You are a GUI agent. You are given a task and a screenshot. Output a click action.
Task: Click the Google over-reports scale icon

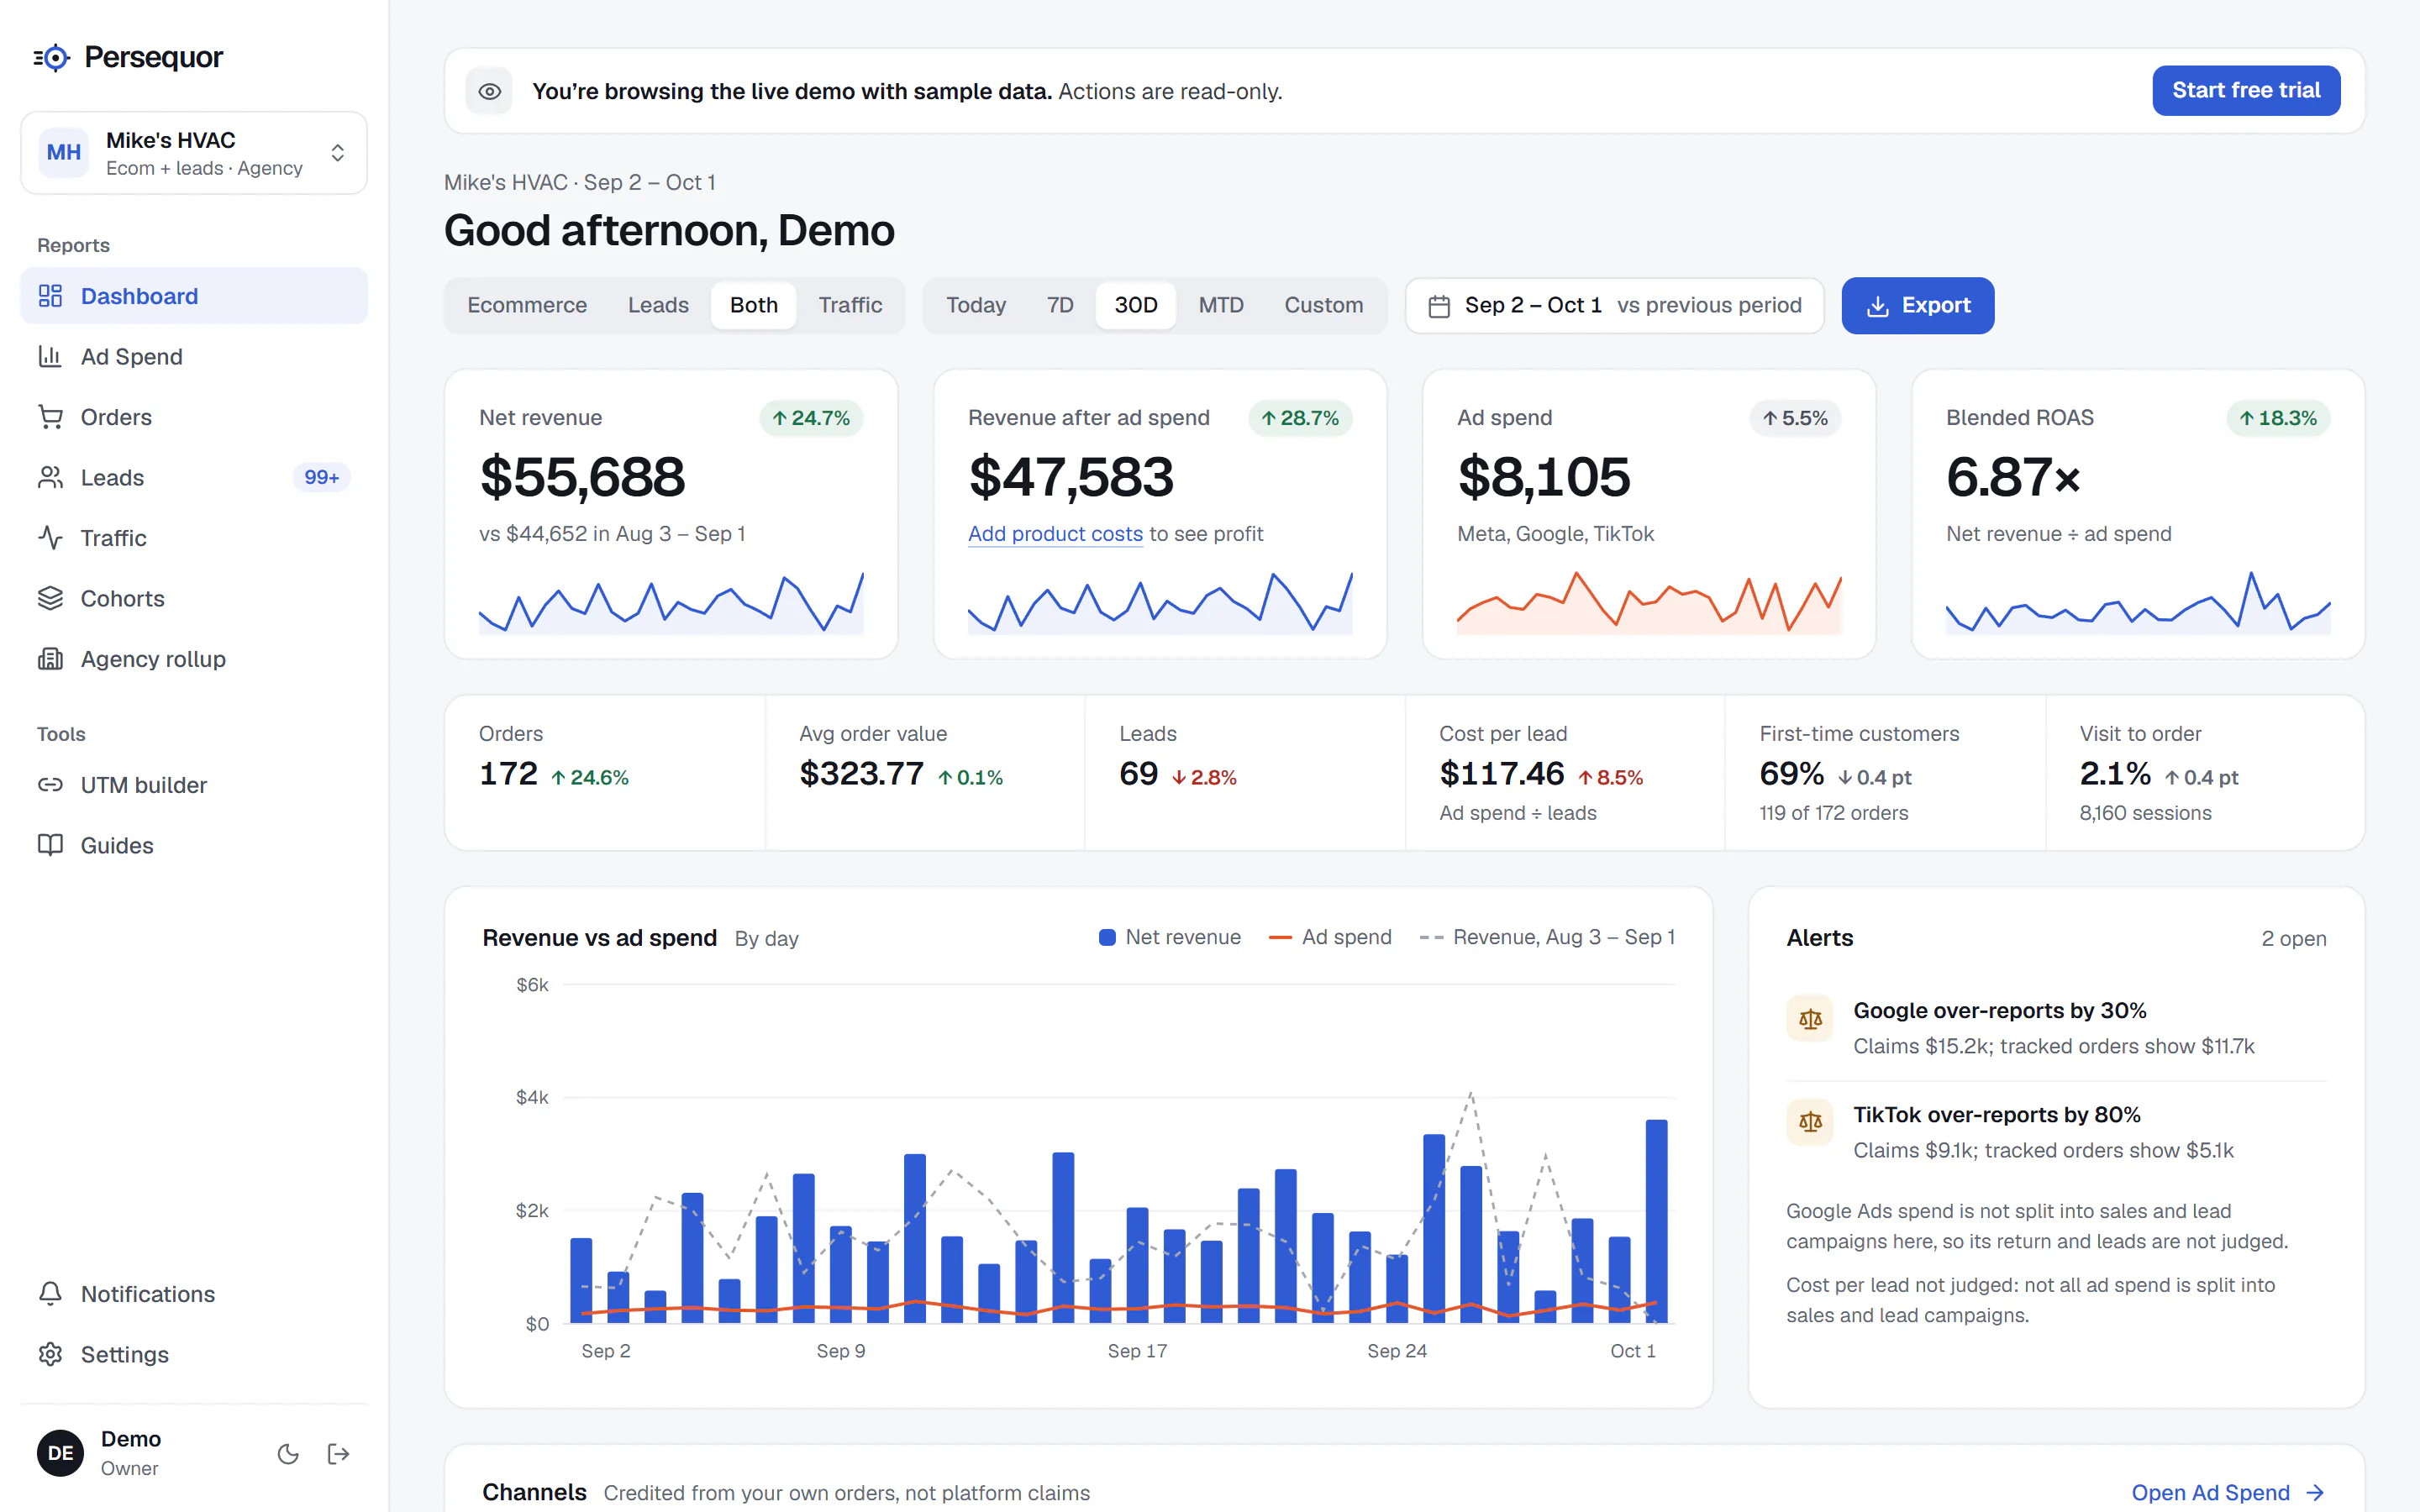pos(1810,1019)
